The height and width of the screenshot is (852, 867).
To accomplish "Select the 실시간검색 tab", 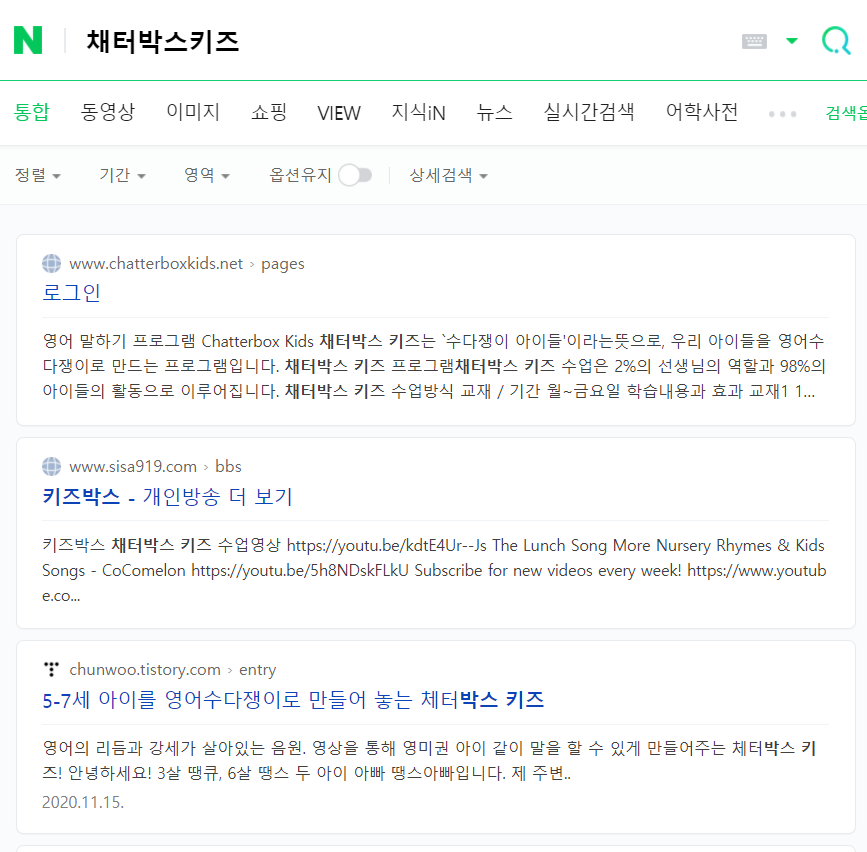I will coord(589,112).
